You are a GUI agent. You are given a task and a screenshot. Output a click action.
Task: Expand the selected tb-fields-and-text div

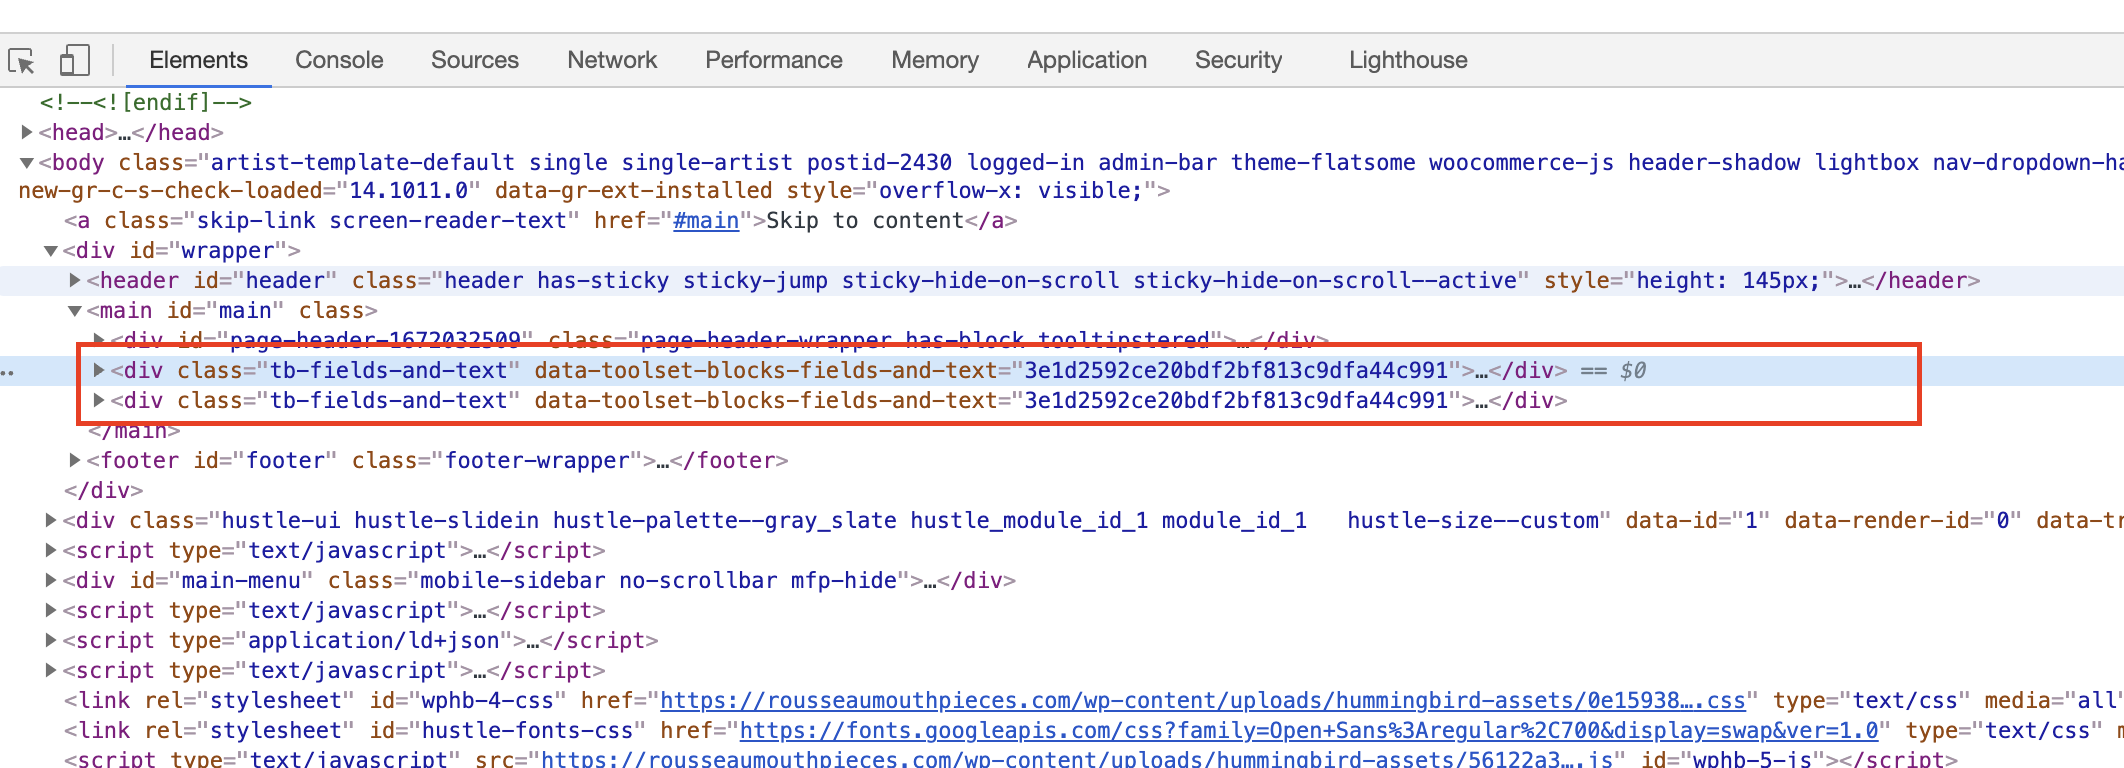tap(98, 370)
